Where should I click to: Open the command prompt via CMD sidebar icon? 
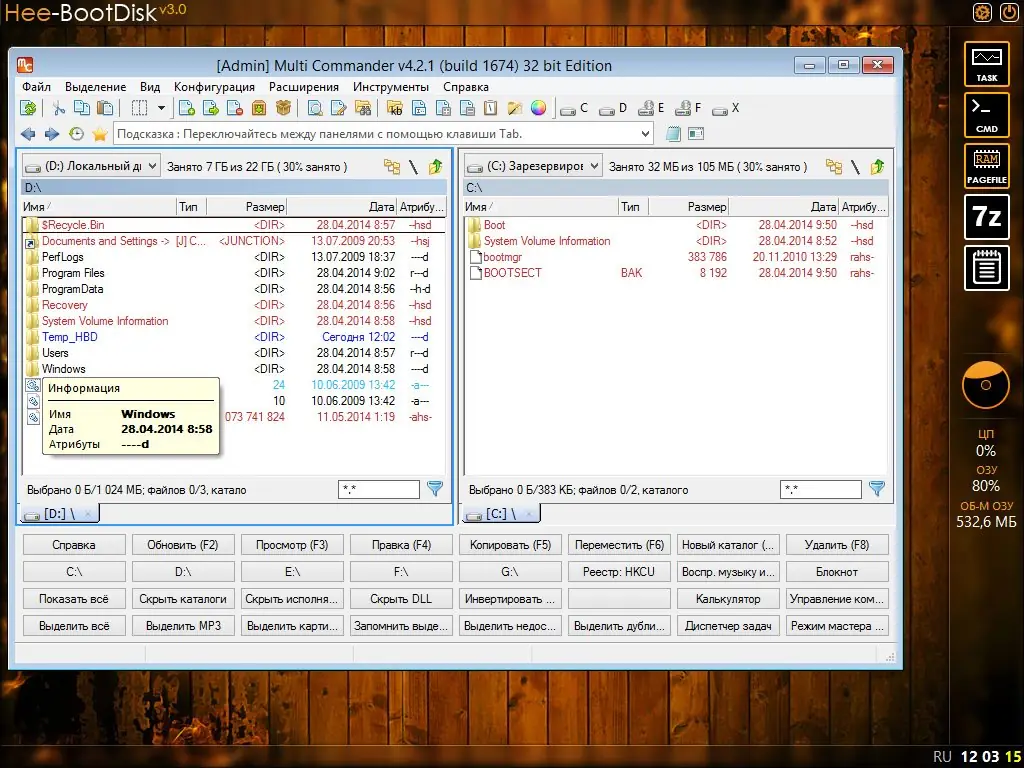tap(985, 114)
